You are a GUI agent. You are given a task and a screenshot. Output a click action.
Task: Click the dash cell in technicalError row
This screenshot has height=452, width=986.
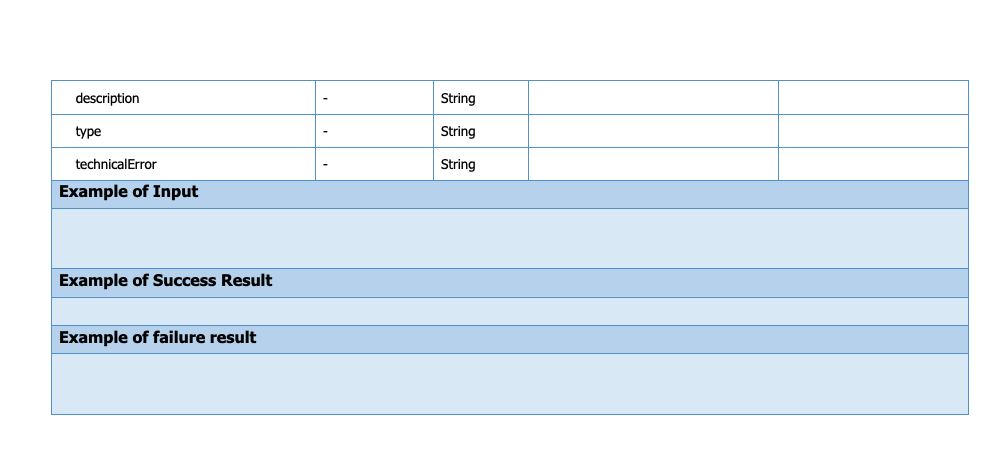(x=326, y=165)
